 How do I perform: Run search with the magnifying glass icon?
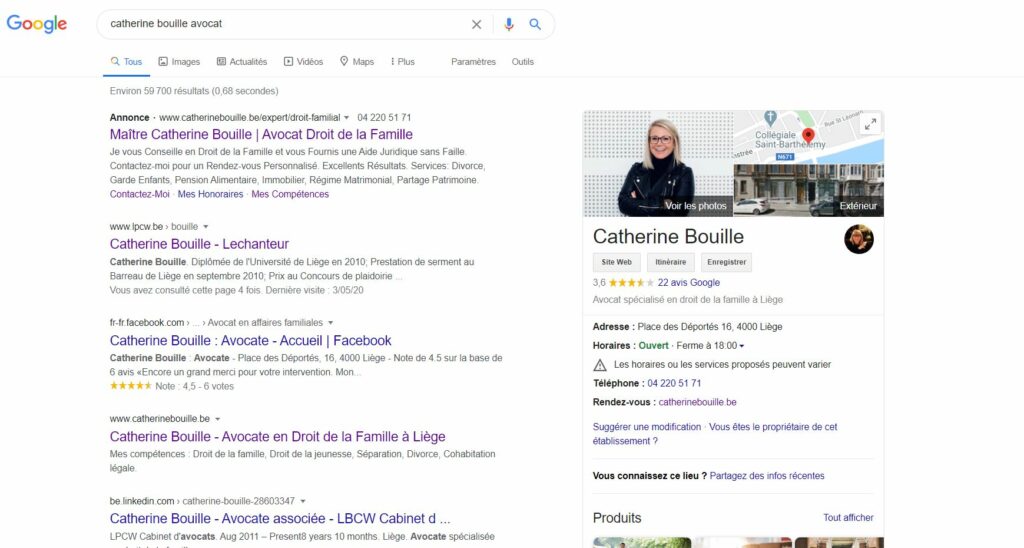click(x=535, y=24)
